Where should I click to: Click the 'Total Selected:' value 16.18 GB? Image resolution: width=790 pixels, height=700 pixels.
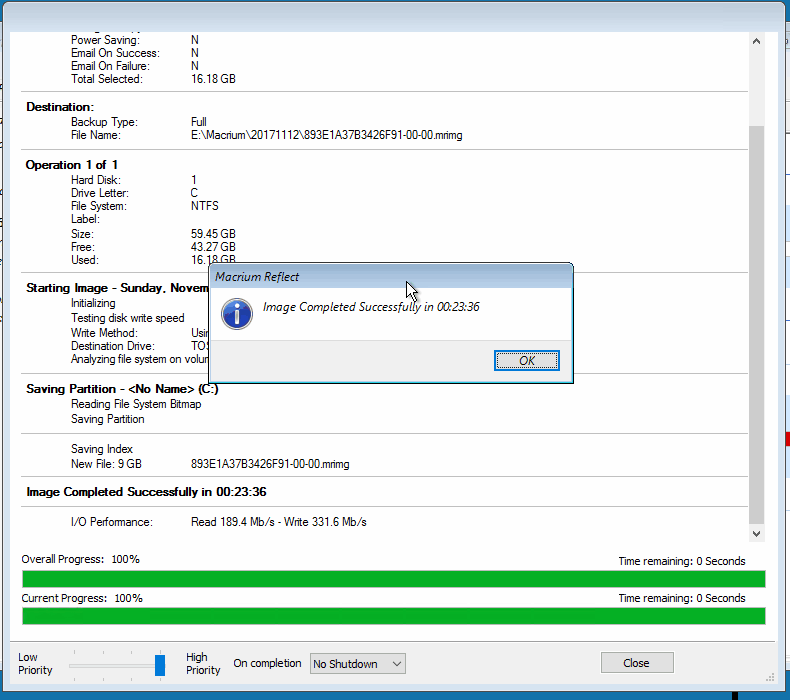pyautogui.click(x=213, y=79)
